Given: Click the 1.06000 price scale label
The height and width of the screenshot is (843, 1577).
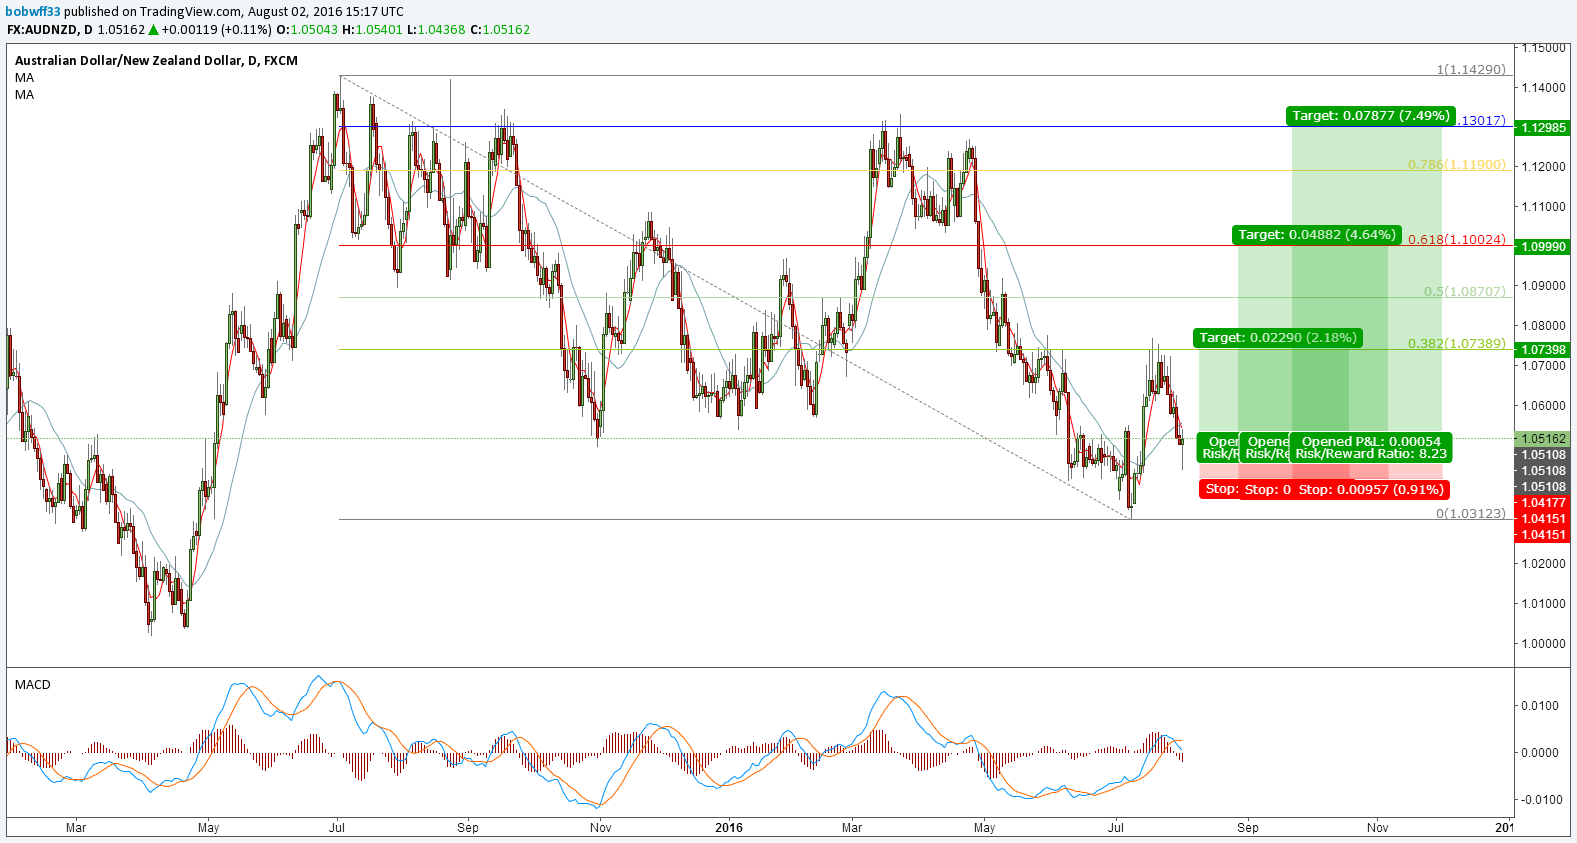Looking at the screenshot, I should click(1543, 406).
